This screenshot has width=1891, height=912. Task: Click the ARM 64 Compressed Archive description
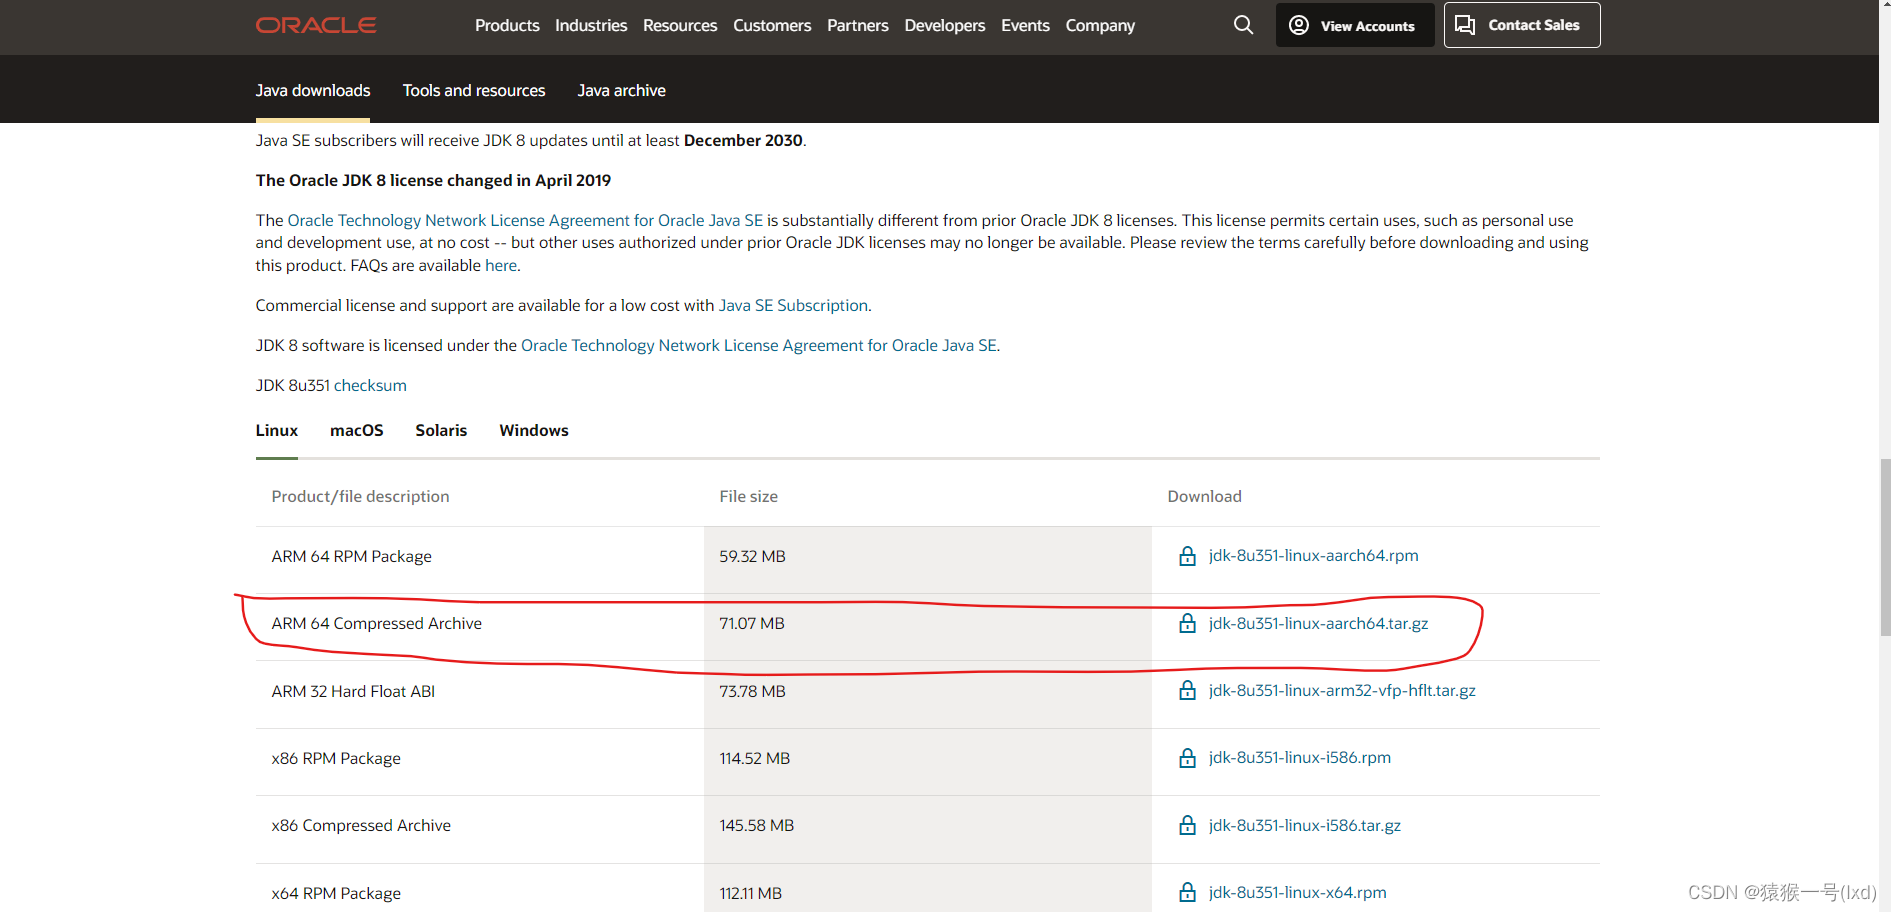(x=377, y=623)
